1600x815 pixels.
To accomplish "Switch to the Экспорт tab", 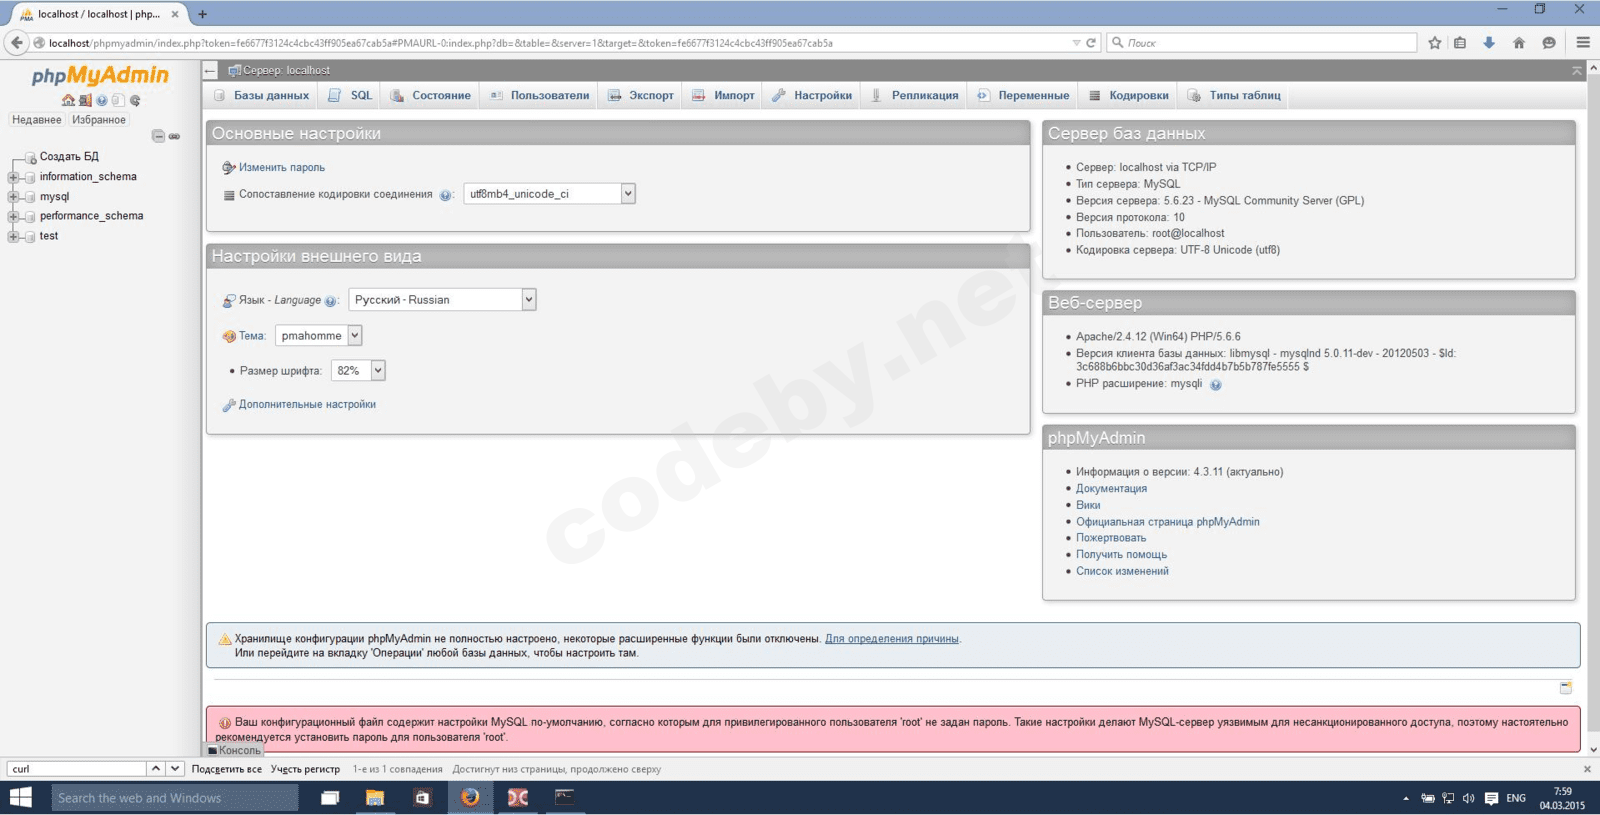I will point(641,96).
